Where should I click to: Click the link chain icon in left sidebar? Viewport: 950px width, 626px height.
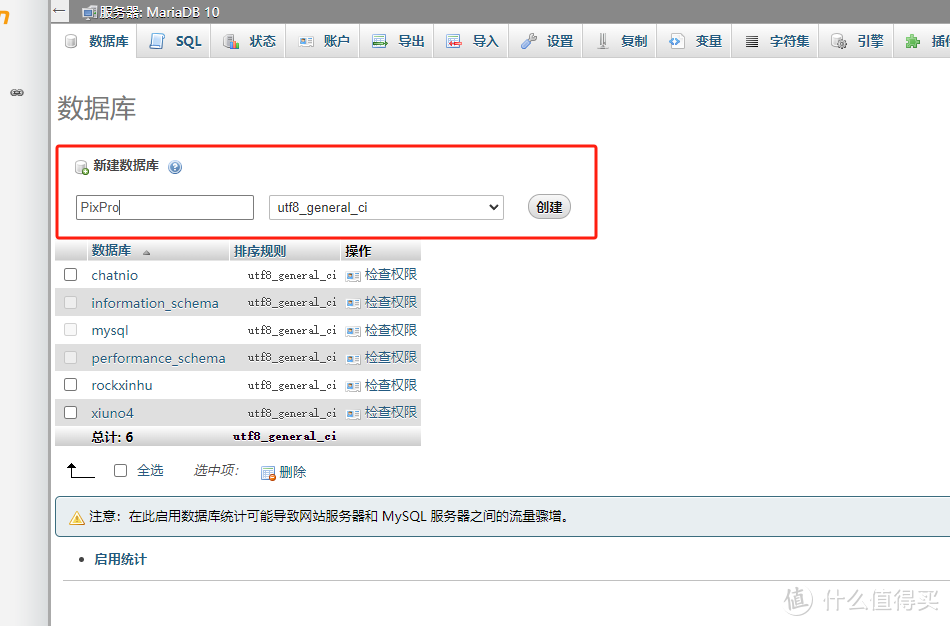[x=17, y=93]
